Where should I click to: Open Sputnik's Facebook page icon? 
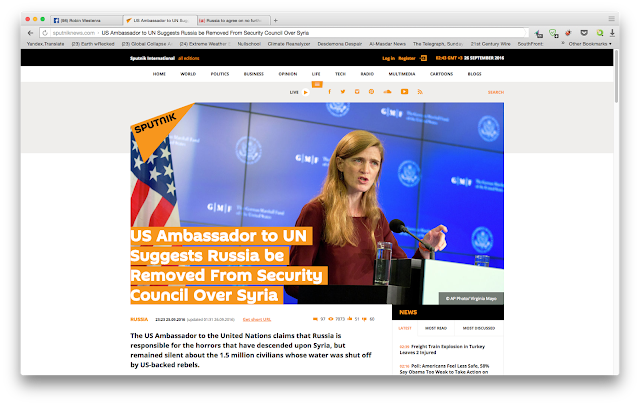[x=329, y=92]
